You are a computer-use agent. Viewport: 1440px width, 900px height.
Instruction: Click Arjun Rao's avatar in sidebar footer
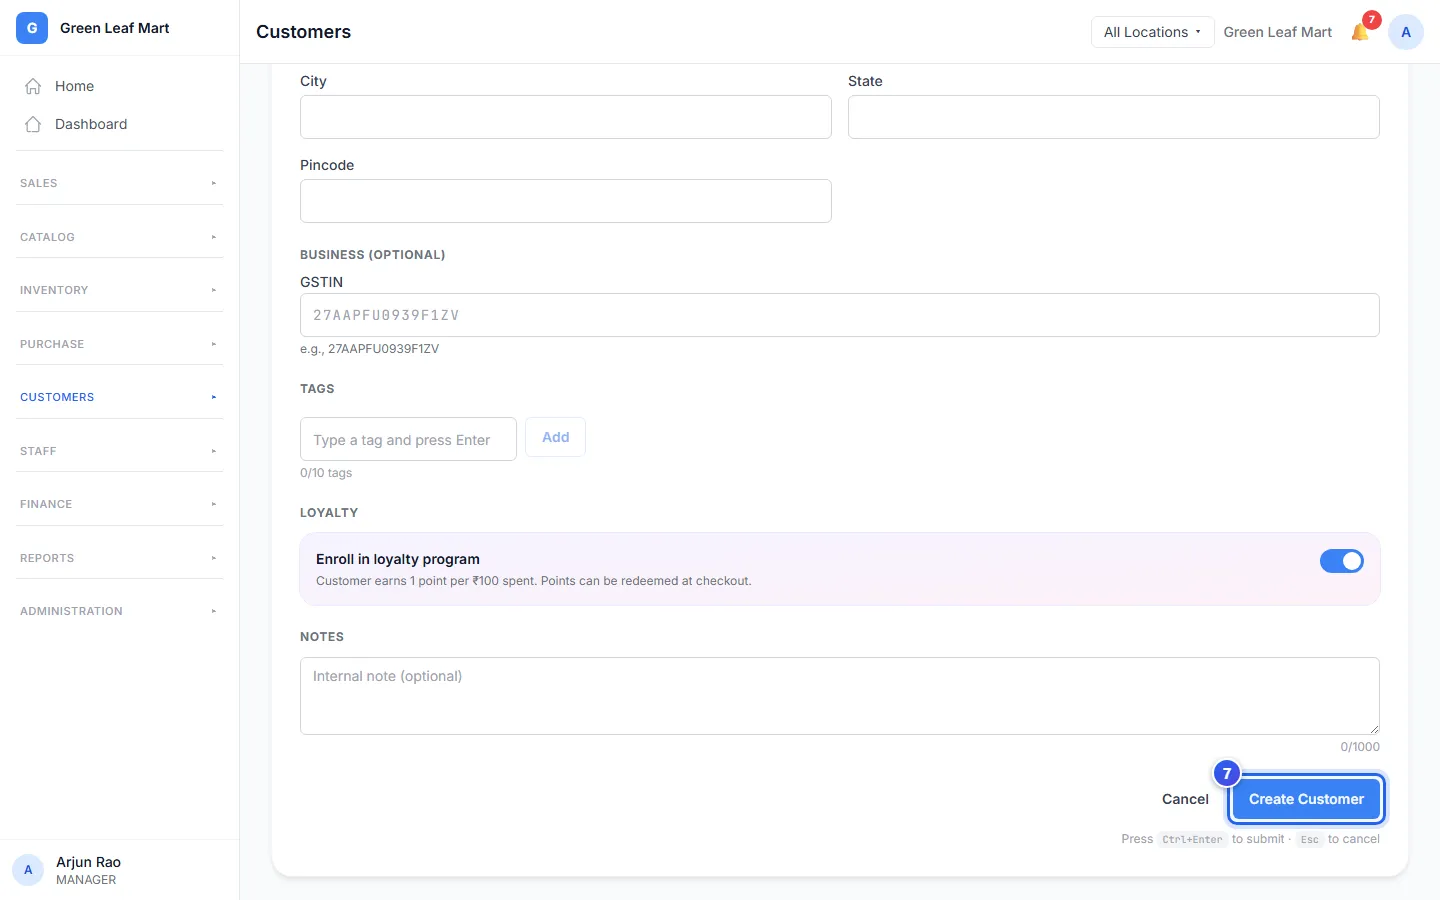28,870
